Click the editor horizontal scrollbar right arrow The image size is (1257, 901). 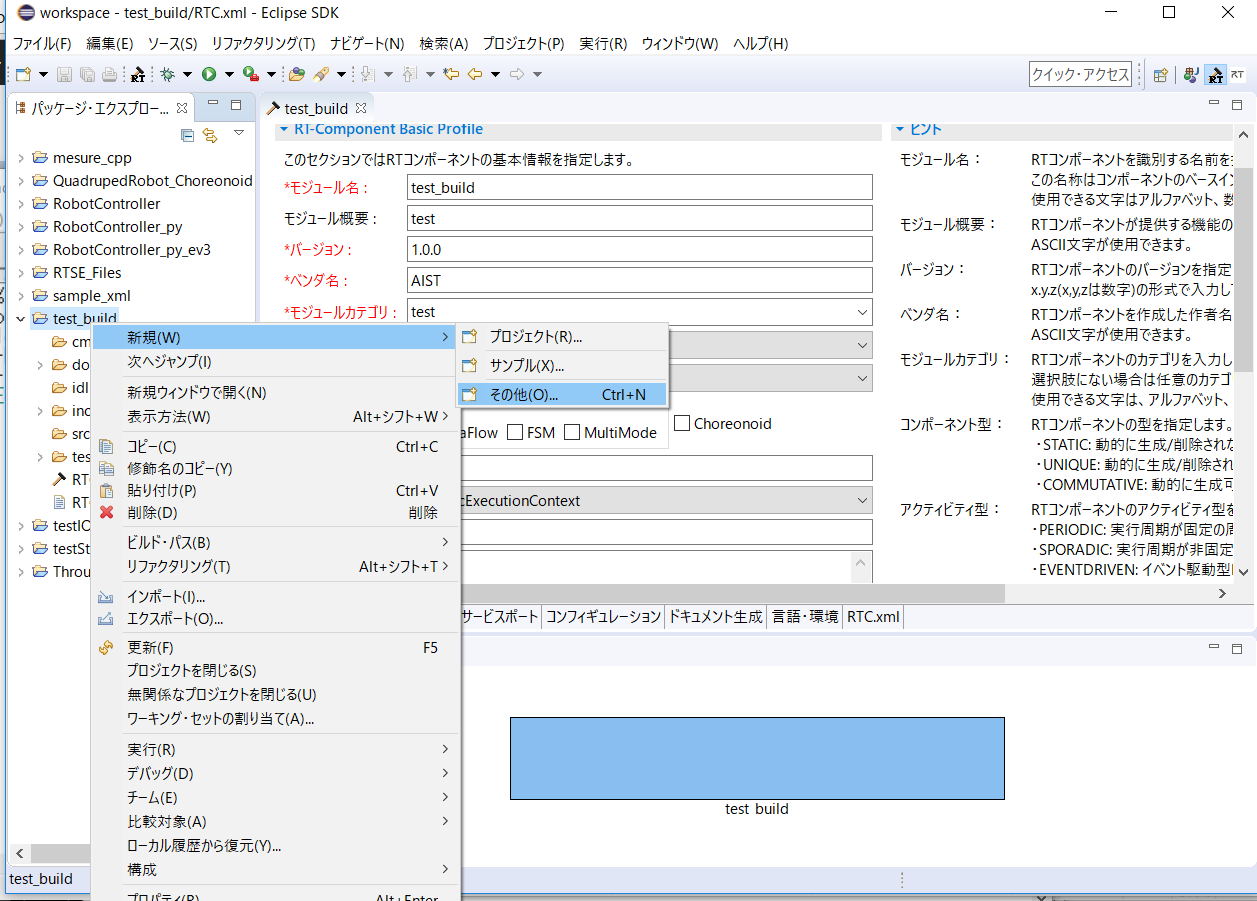(1222, 593)
